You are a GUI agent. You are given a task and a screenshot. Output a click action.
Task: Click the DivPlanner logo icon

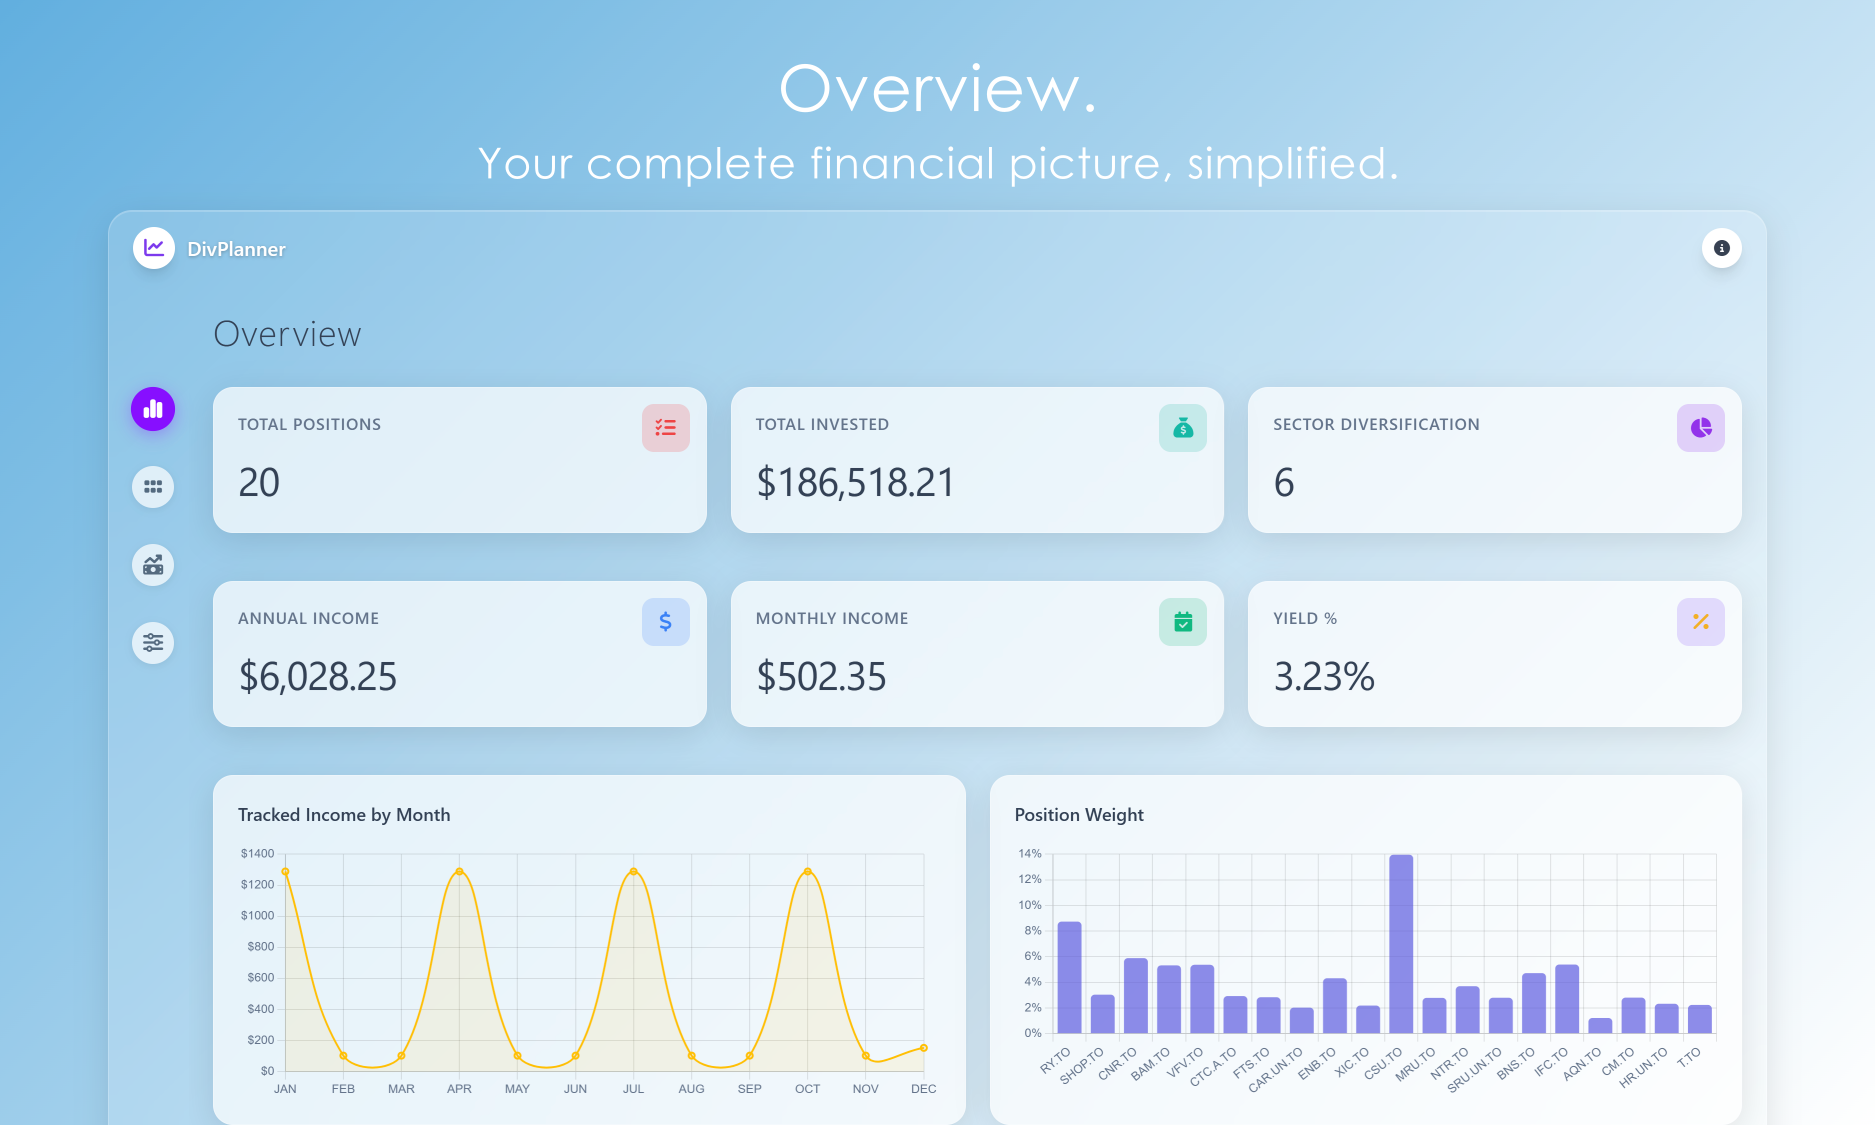[x=154, y=248]
